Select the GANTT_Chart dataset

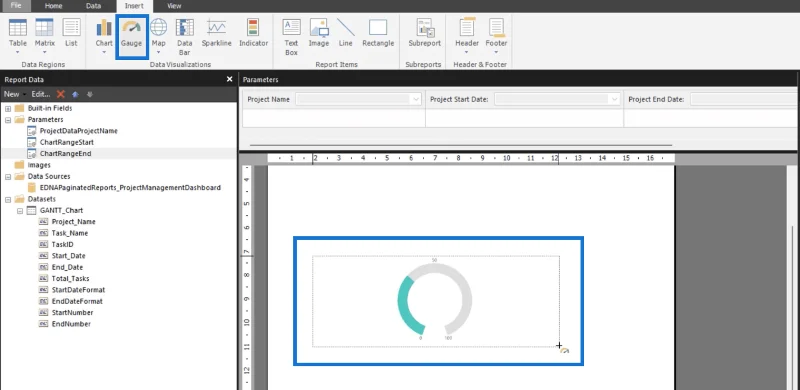61,210
